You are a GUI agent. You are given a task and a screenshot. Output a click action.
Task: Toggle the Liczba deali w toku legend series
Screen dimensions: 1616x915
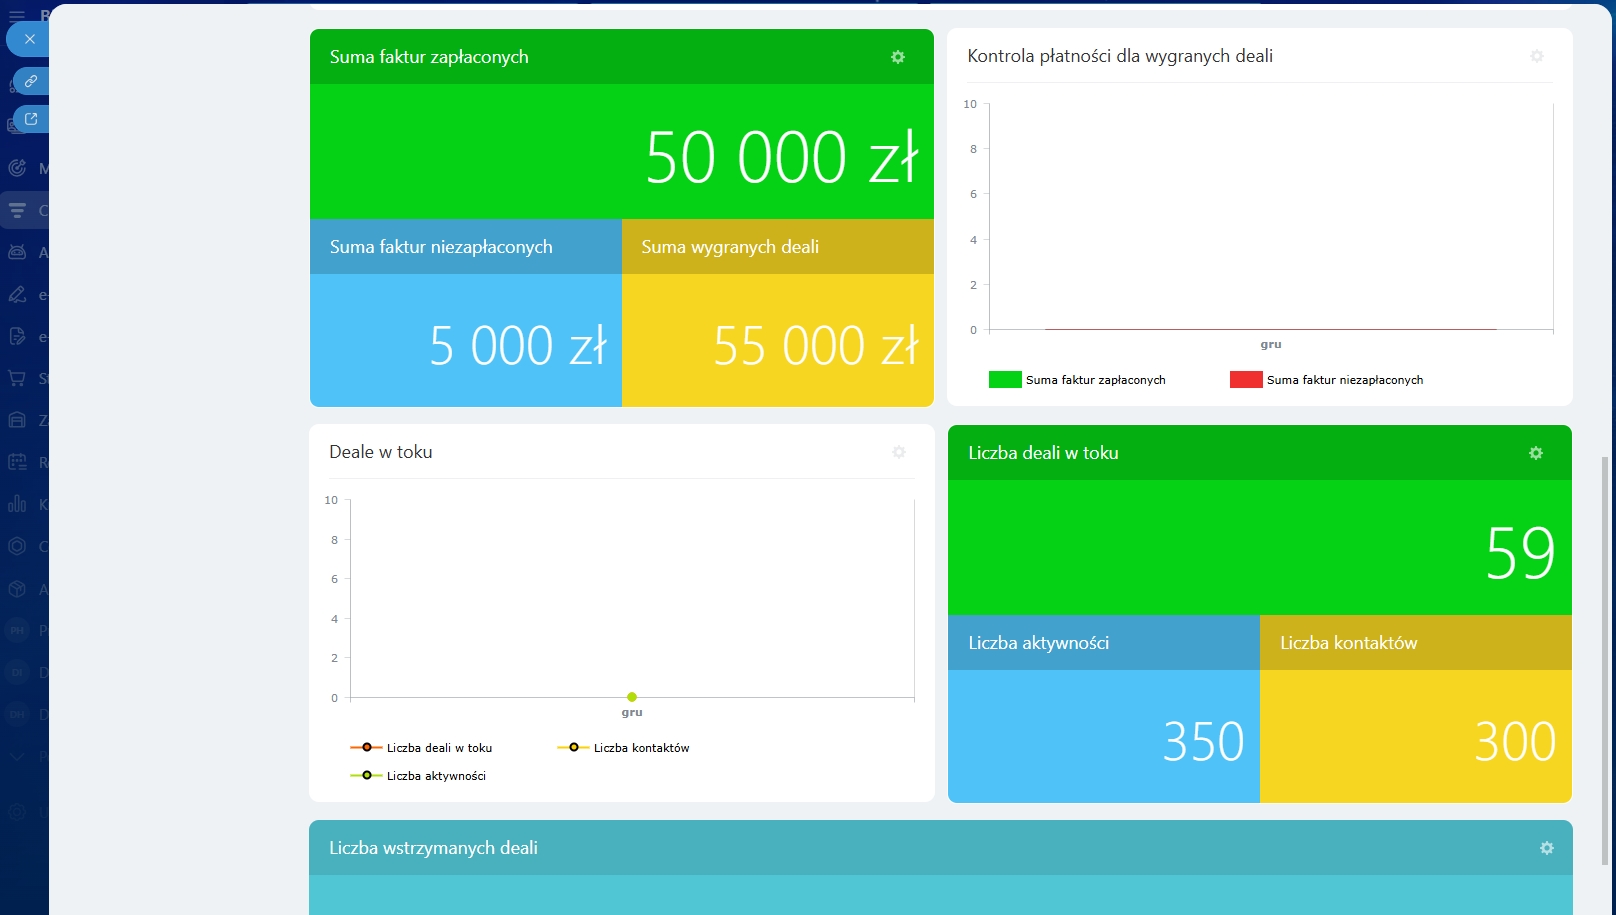point(421,748)
